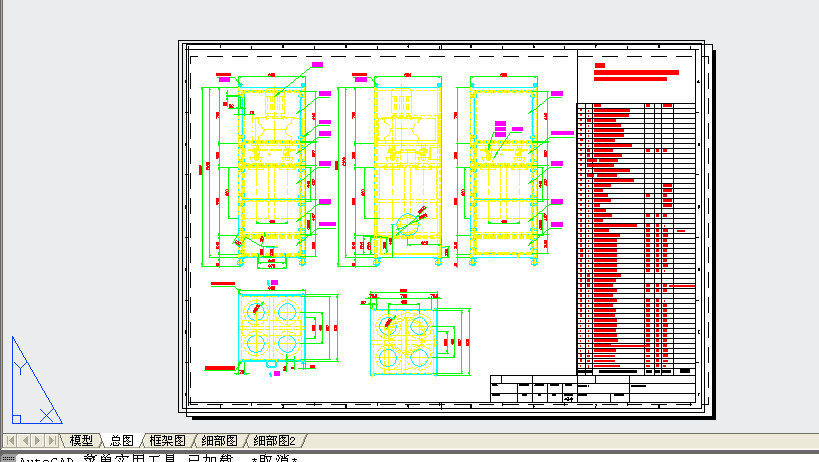
Task: Jump to the first layout tab arrow
Action: (x=10, y=441)
